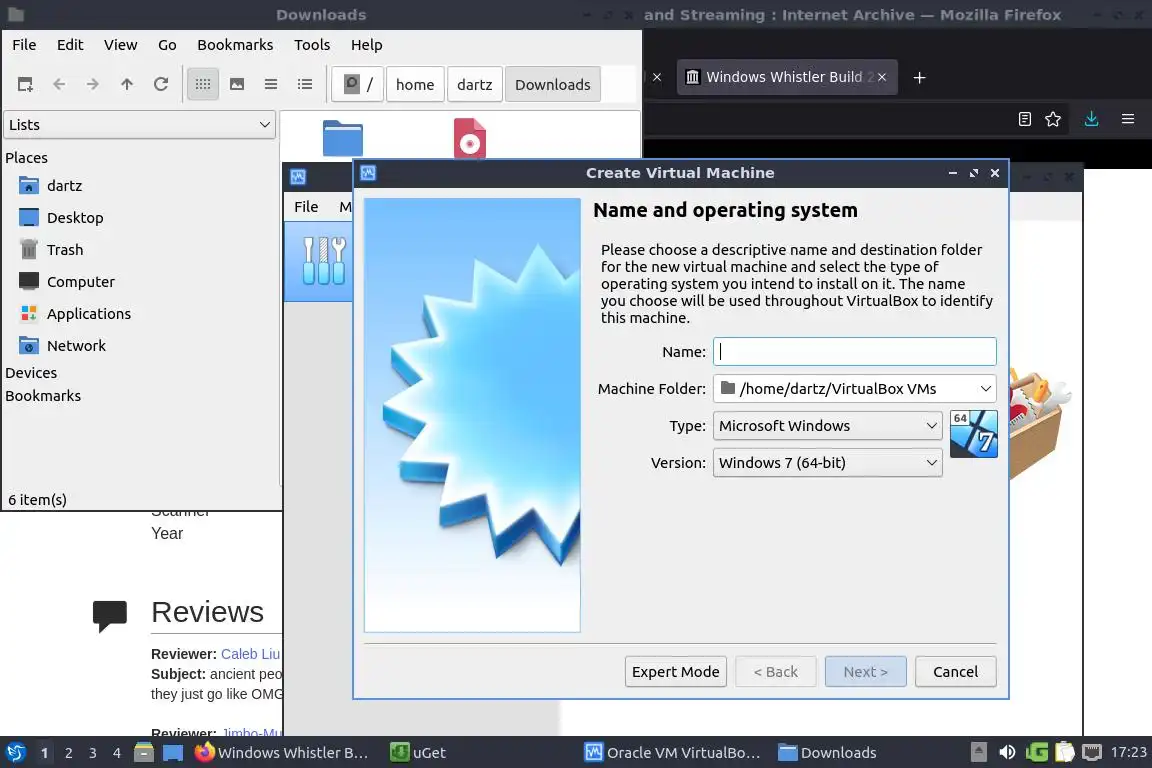Open the Machine Folder dropdown
This screenshot has height=768, width=1152.
pyautogui.click(x=854, y=389)
